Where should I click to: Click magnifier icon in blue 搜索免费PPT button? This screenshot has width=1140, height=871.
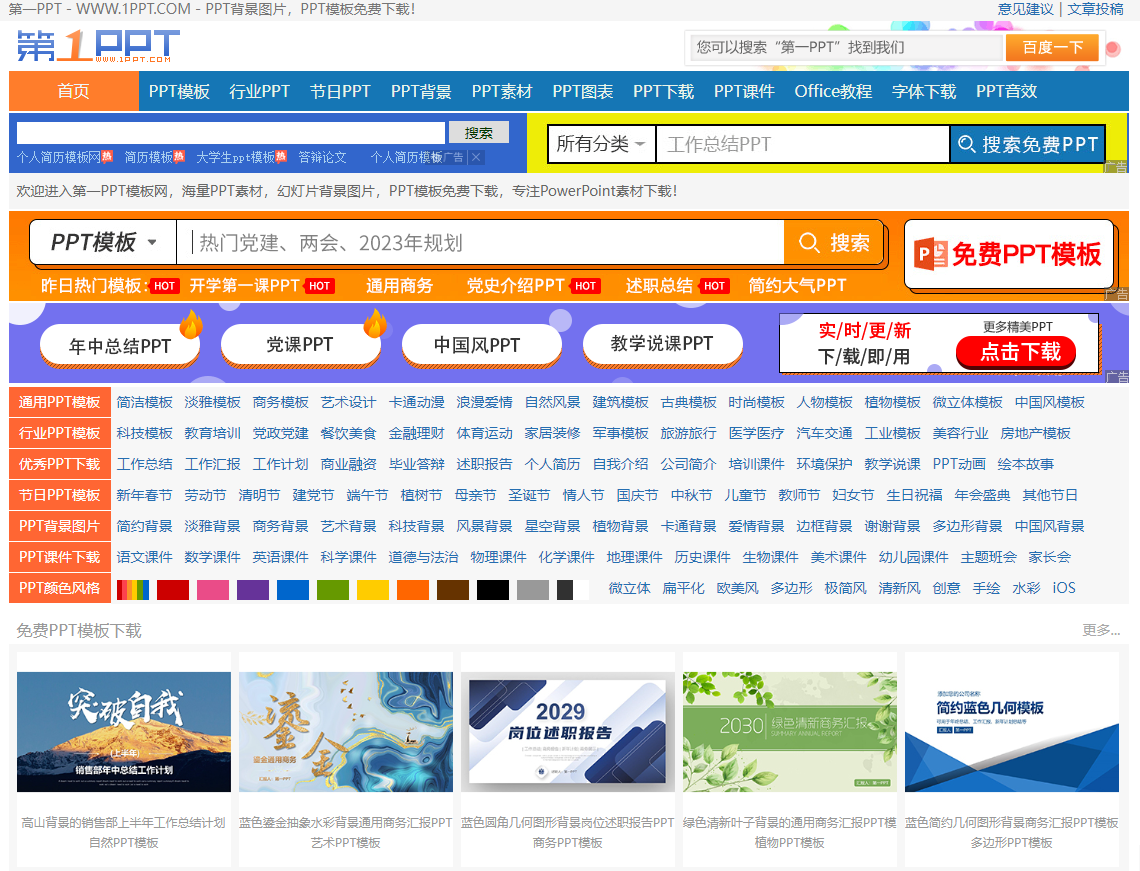point(966,145)
